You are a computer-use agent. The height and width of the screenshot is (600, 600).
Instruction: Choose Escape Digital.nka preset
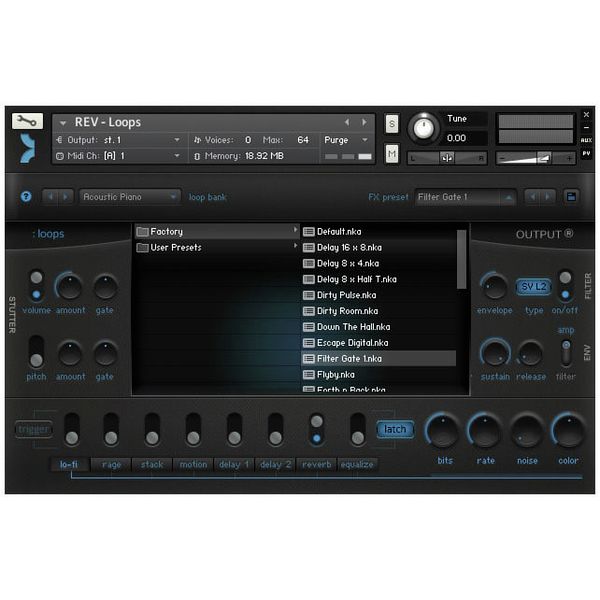[378, 343]
